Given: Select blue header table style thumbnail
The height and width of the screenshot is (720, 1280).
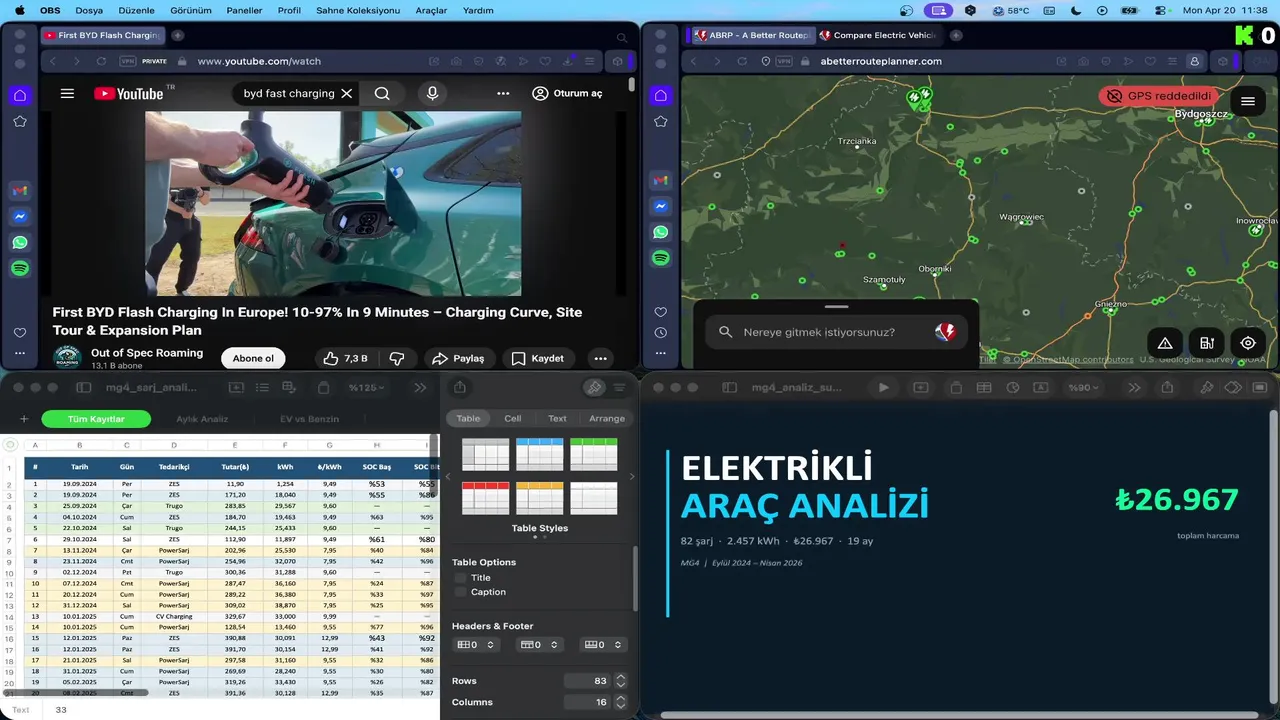Looking at the screenshot, I should (540, 454).
